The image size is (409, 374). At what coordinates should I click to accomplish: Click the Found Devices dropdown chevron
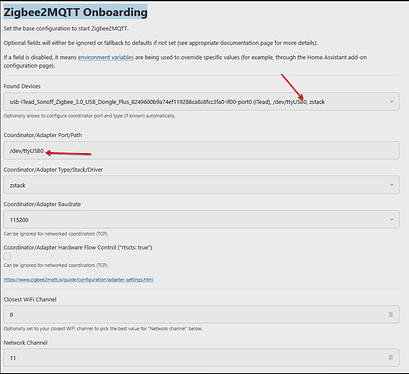(x=392, y=102)
